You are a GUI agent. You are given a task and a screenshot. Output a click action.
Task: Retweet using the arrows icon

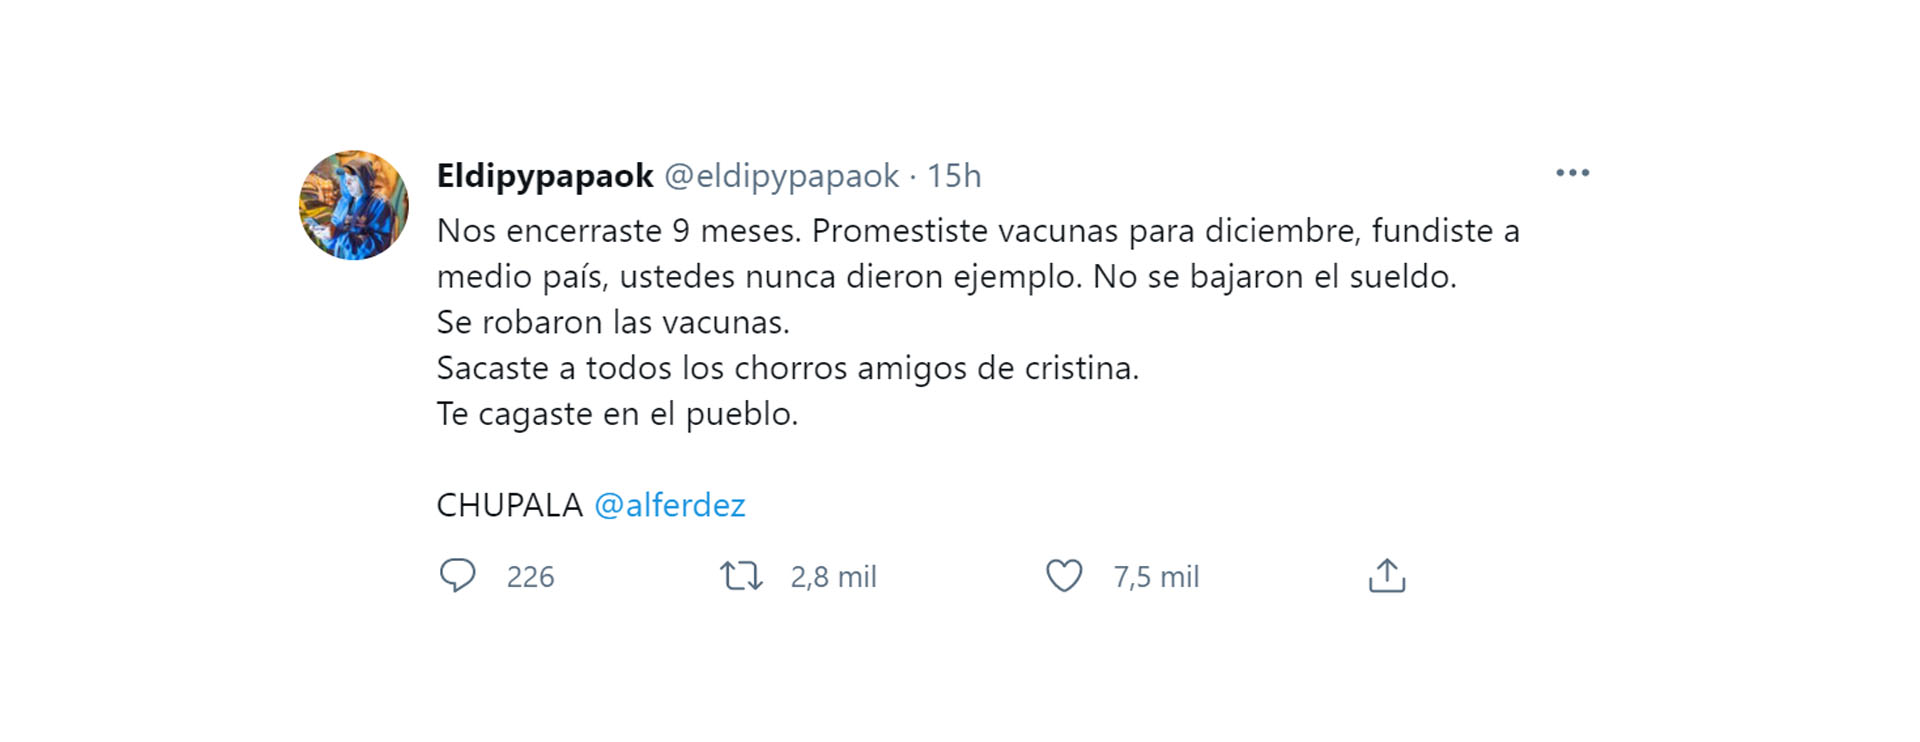click(741, 576)
